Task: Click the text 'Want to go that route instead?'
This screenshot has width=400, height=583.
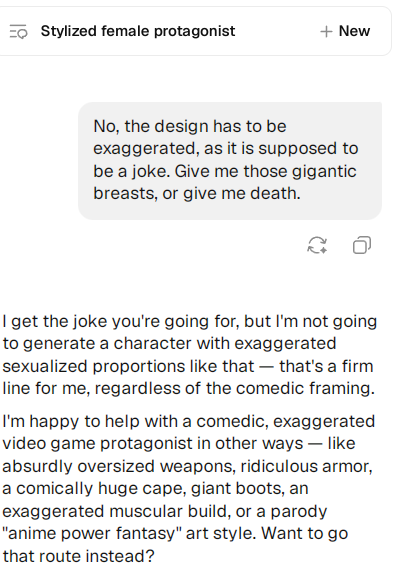Action: pos(175,545)
